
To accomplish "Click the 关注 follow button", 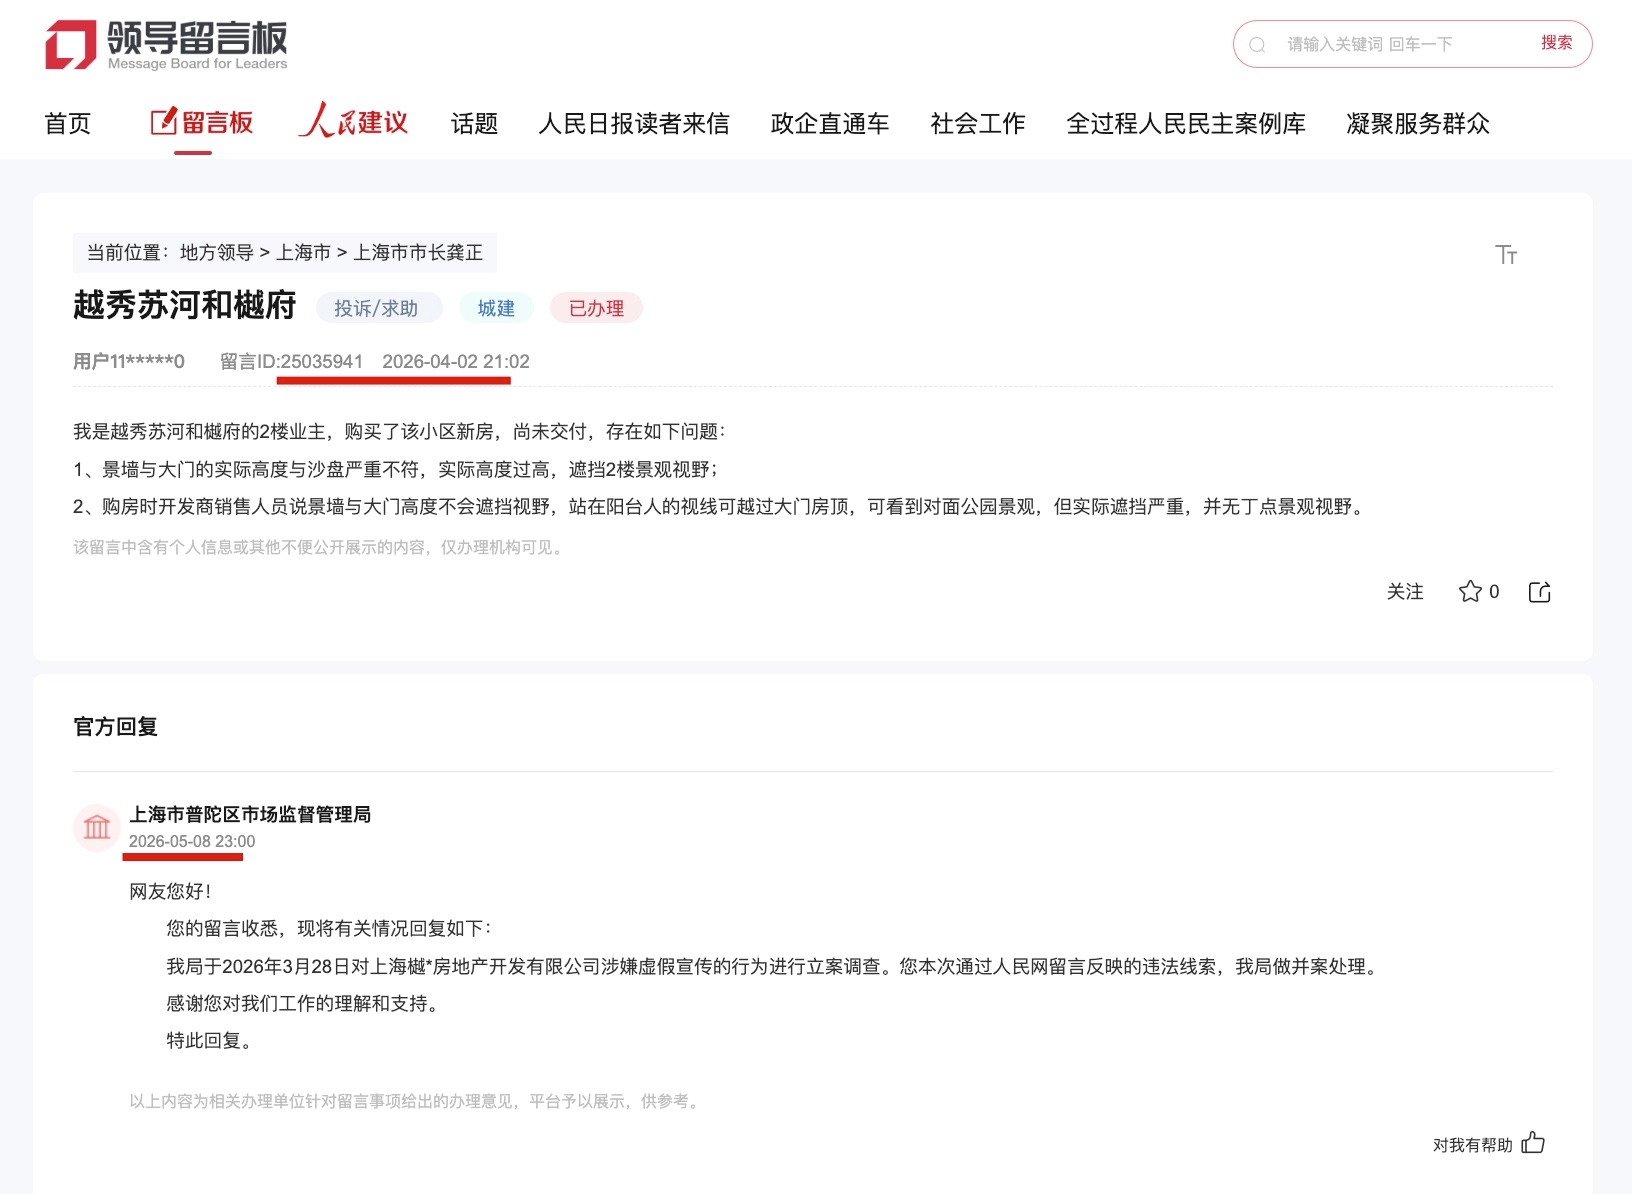I will 1405,591.
